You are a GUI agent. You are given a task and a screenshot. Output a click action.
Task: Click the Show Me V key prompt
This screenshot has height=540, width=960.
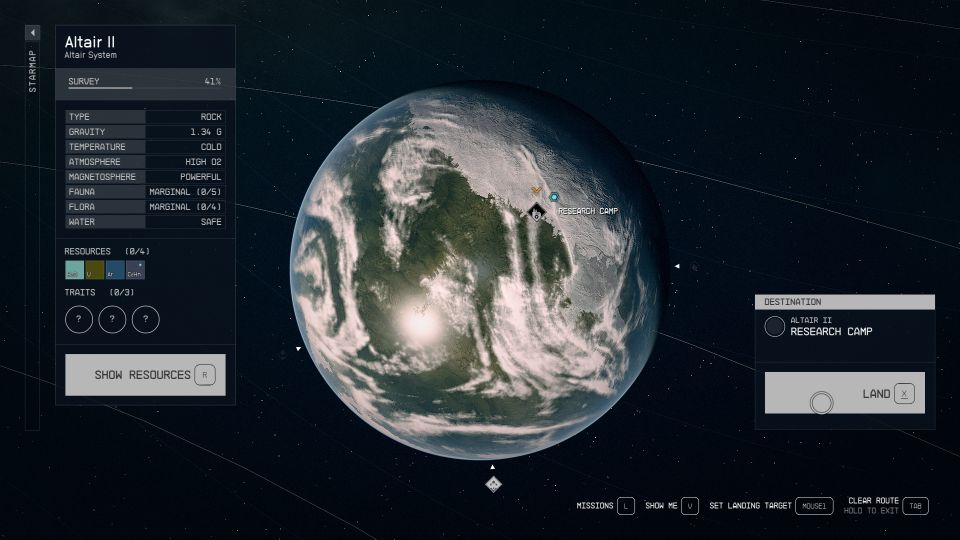(x=672, y=506)
